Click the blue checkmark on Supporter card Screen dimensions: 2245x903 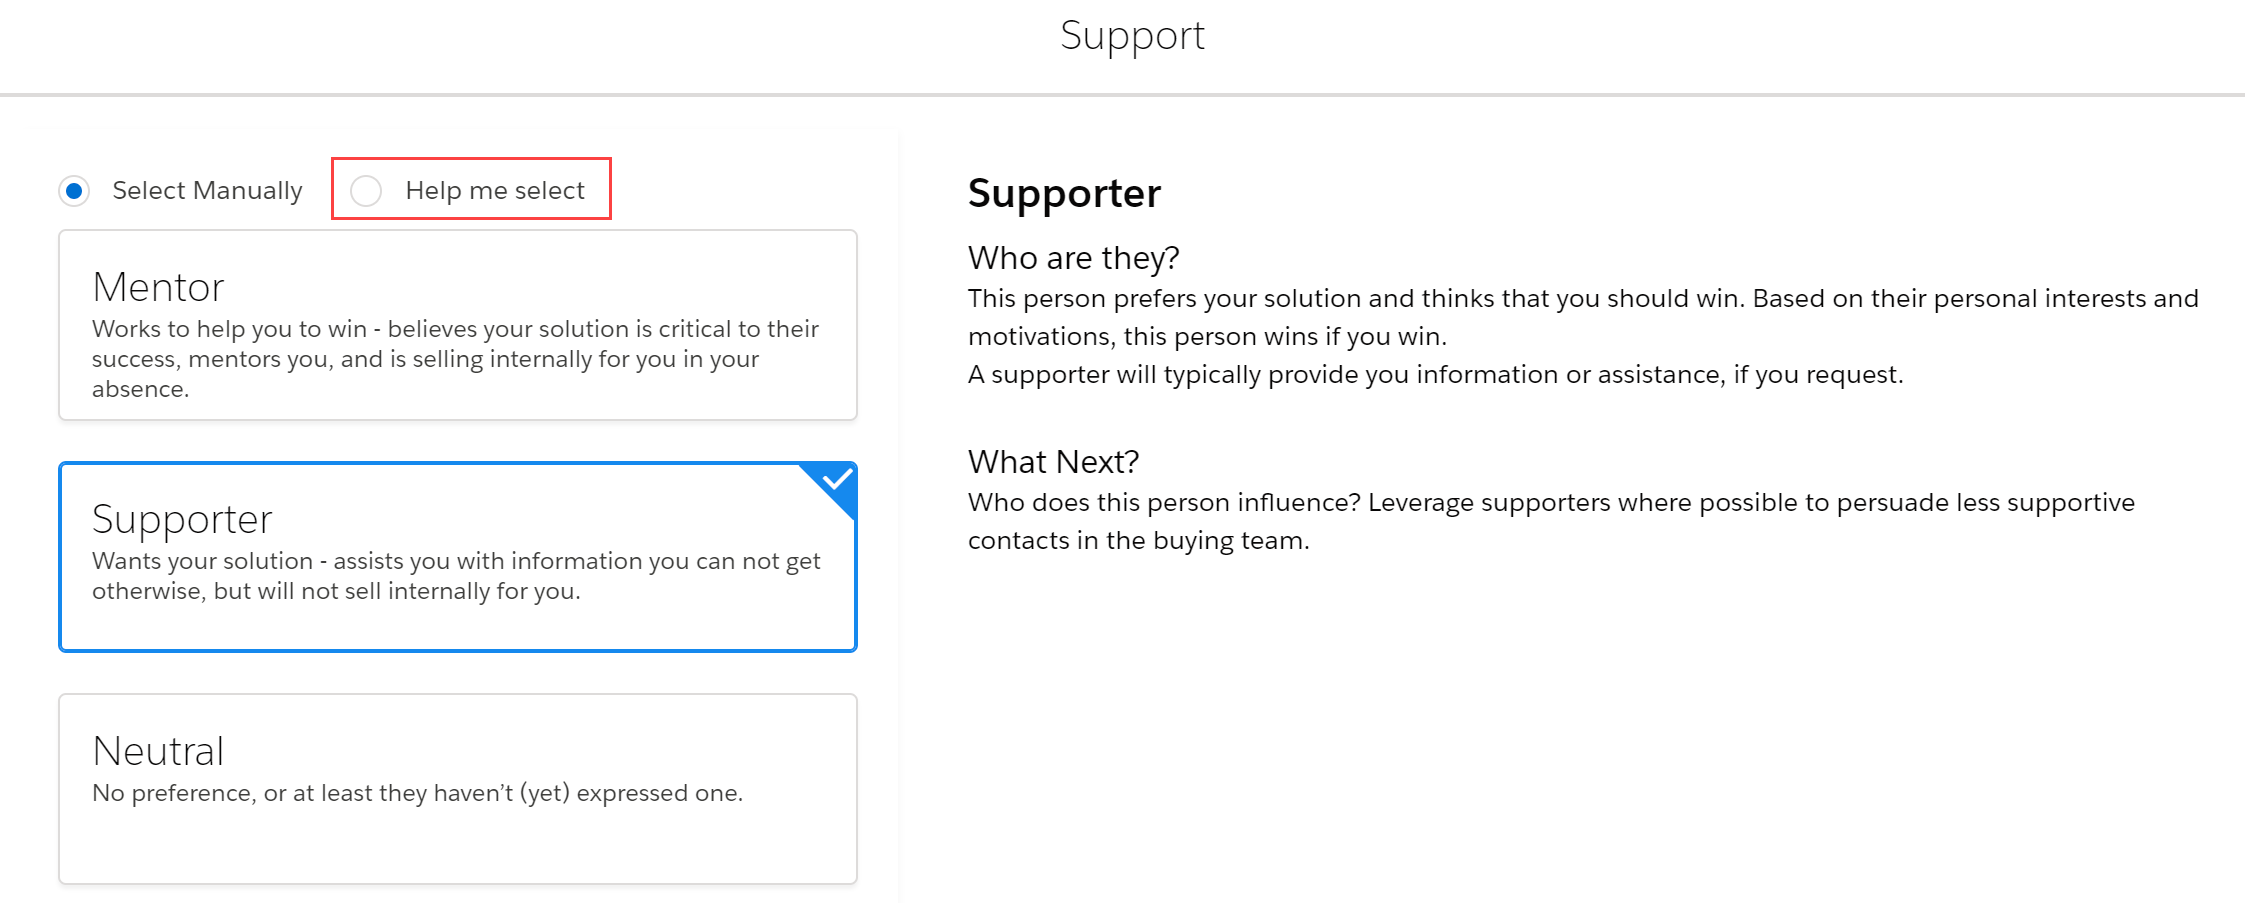(837, 481)
